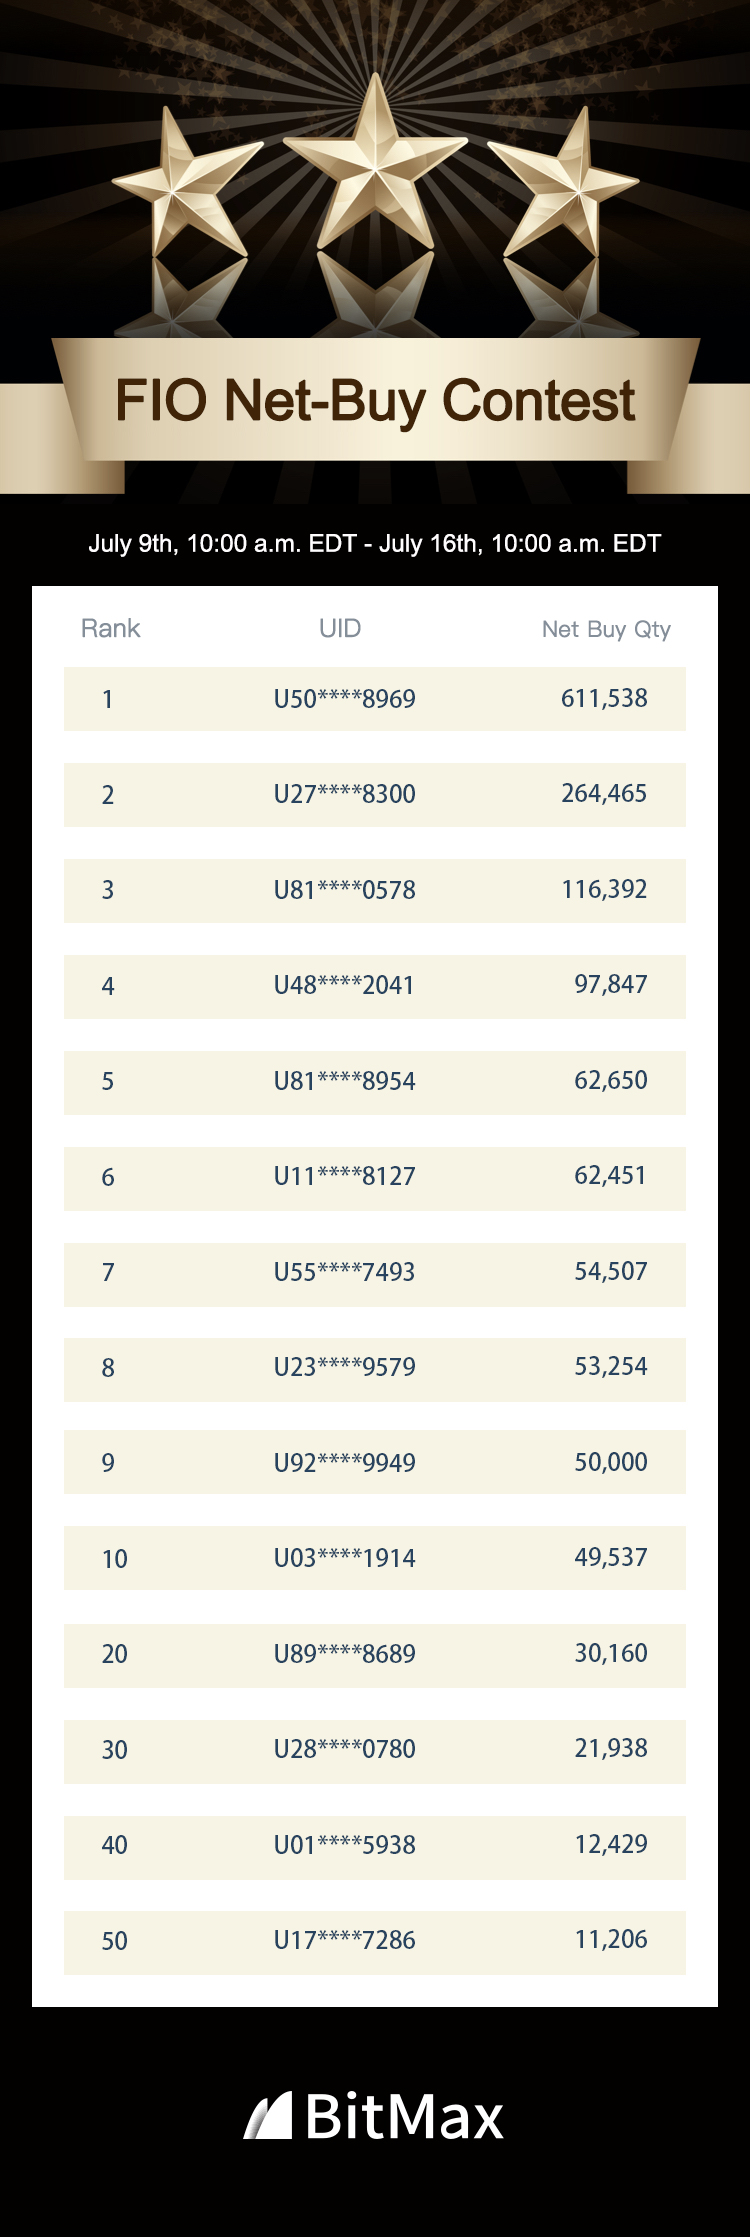The image size is (750, 2237).
Task: Select UID U27****8300 in rank 2
Action: 345,794
